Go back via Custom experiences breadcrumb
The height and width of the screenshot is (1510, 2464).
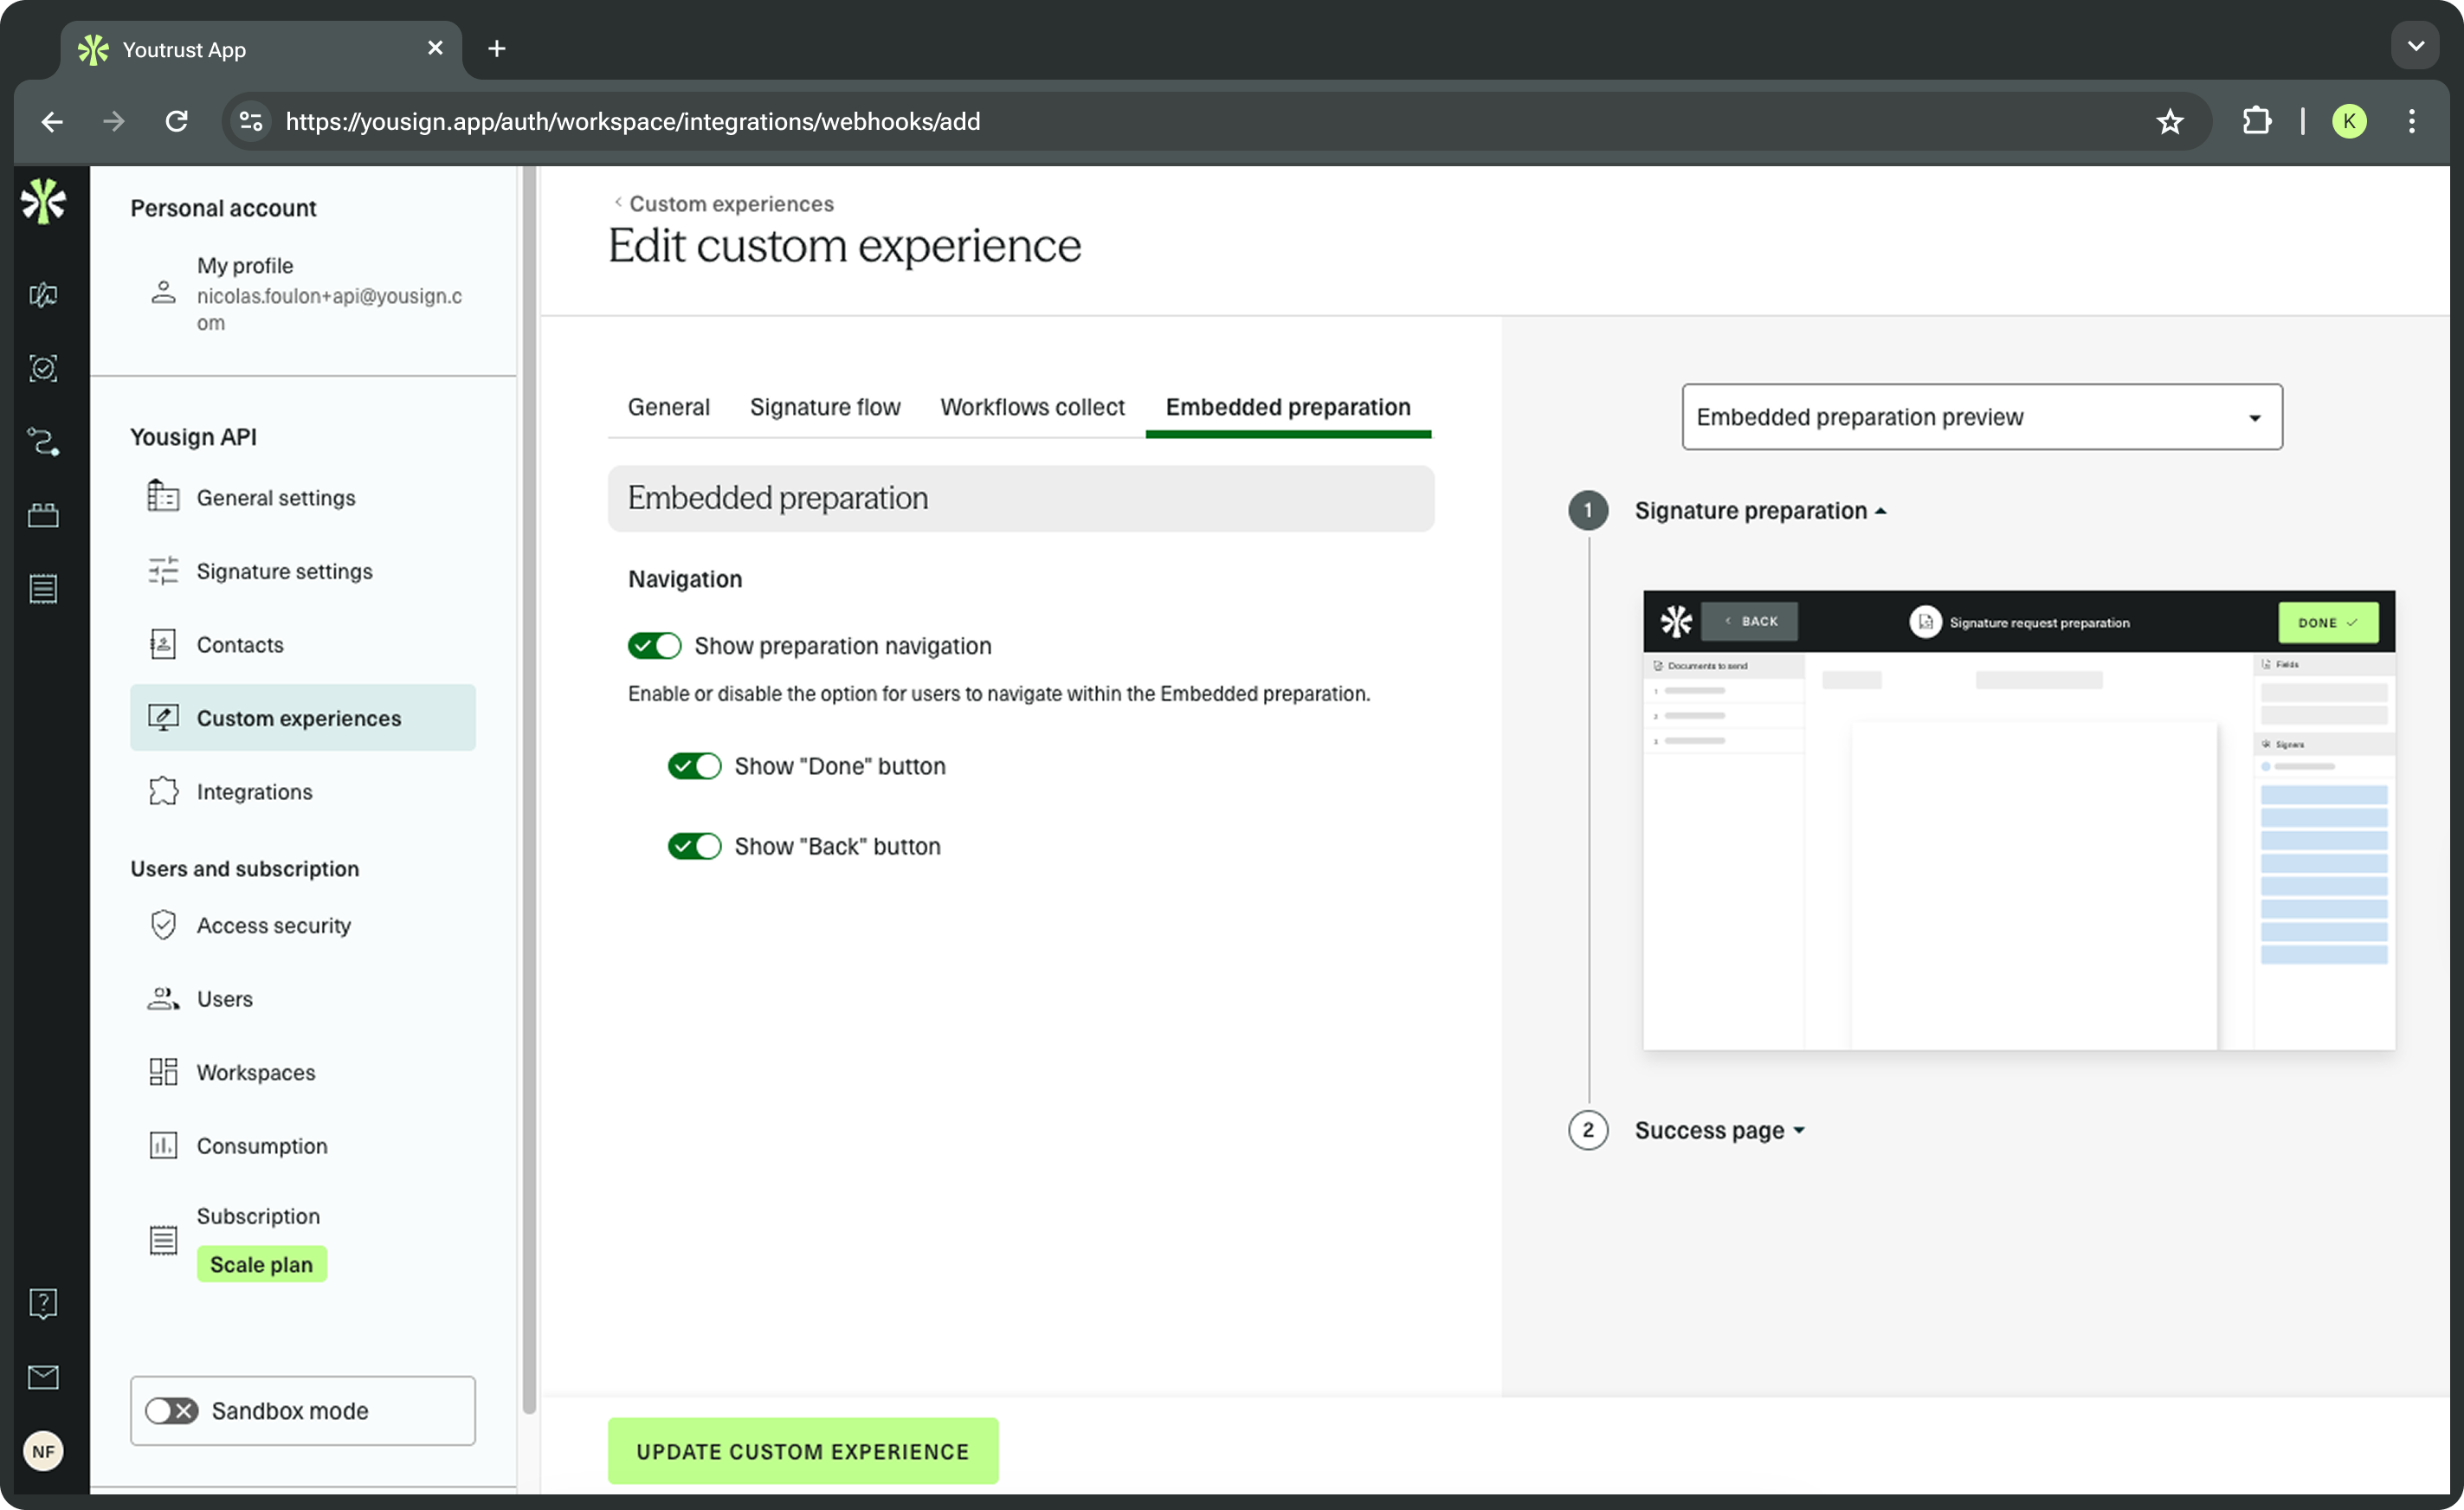tap(723, 203)
